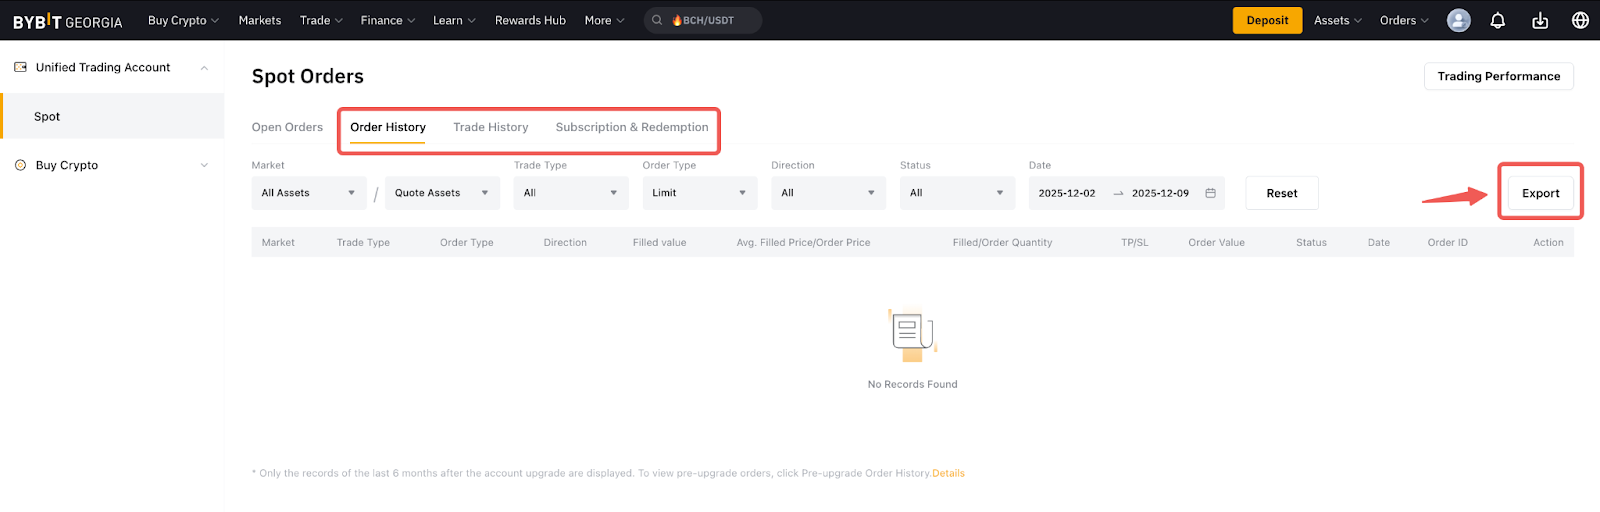Click the calendar icon in date field

(1210, 193)
